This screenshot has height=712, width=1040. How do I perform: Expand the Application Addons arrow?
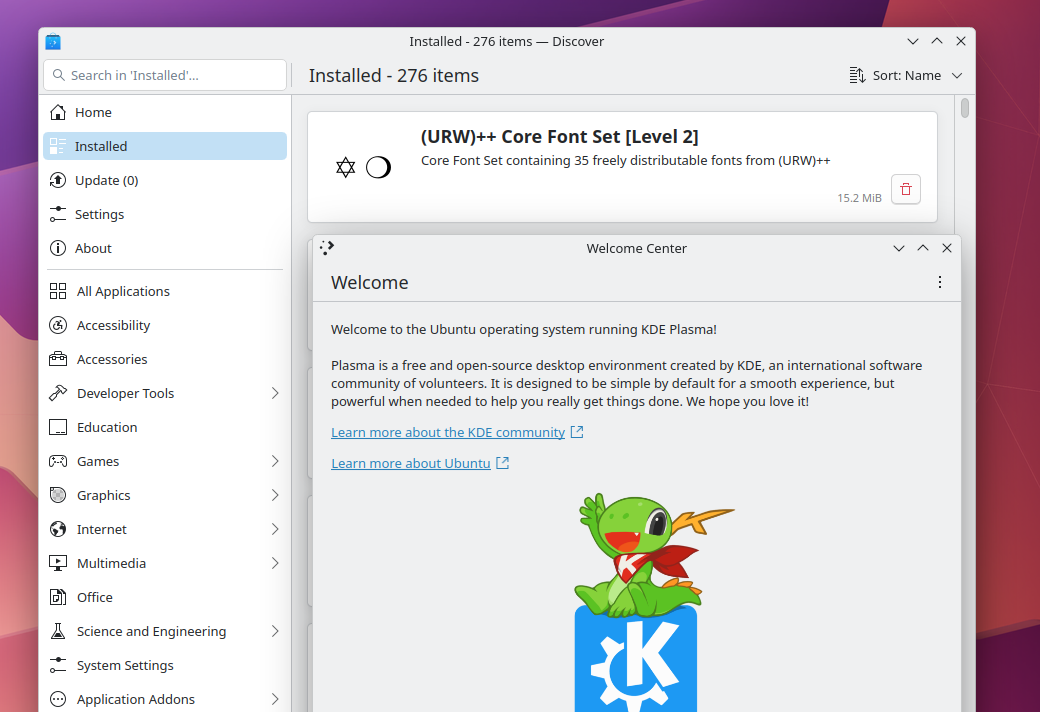click(275, 699)
